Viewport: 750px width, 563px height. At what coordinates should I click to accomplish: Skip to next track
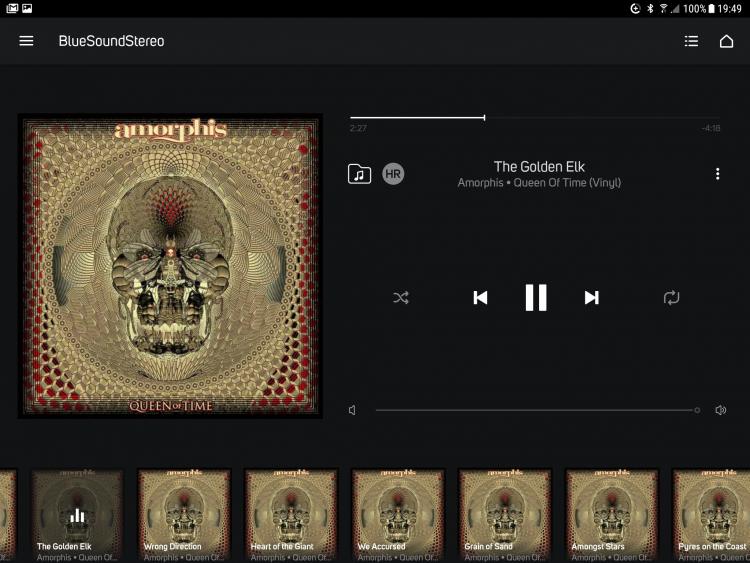(x=592, y=298)
